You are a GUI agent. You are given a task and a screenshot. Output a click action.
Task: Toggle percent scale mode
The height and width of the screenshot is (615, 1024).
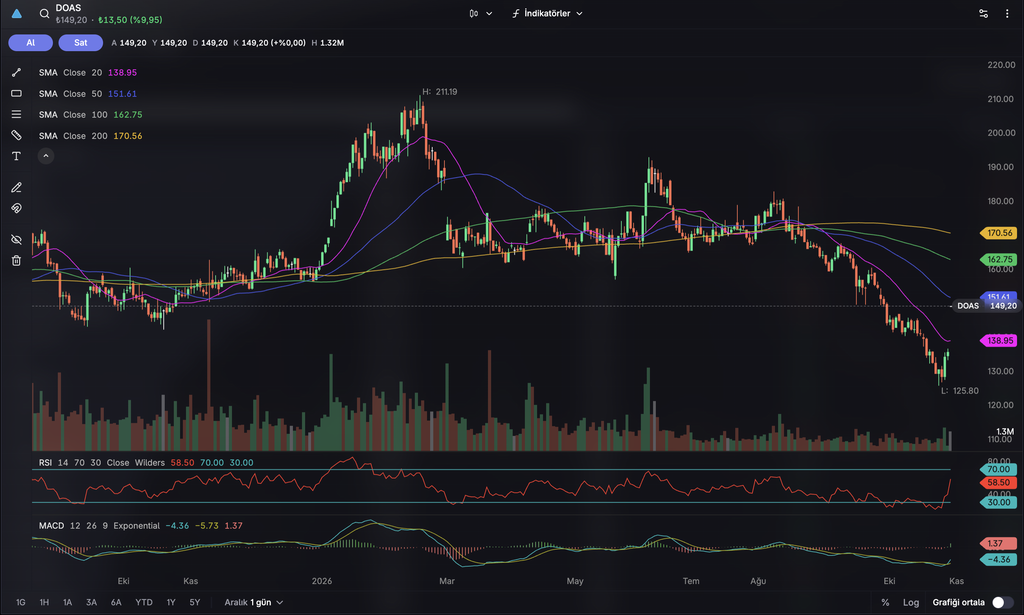pyautogui.click(x=885, y=603)
